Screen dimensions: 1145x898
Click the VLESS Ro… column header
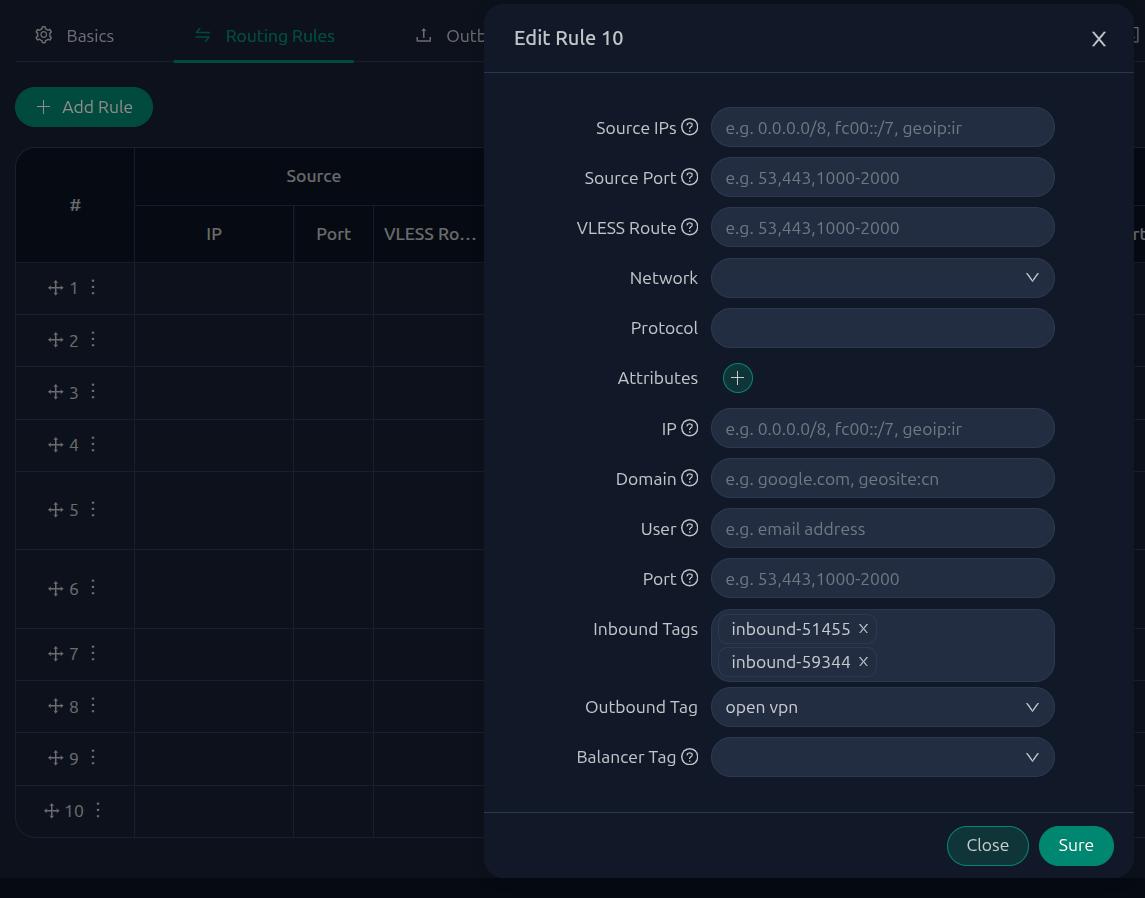[429, 234]
